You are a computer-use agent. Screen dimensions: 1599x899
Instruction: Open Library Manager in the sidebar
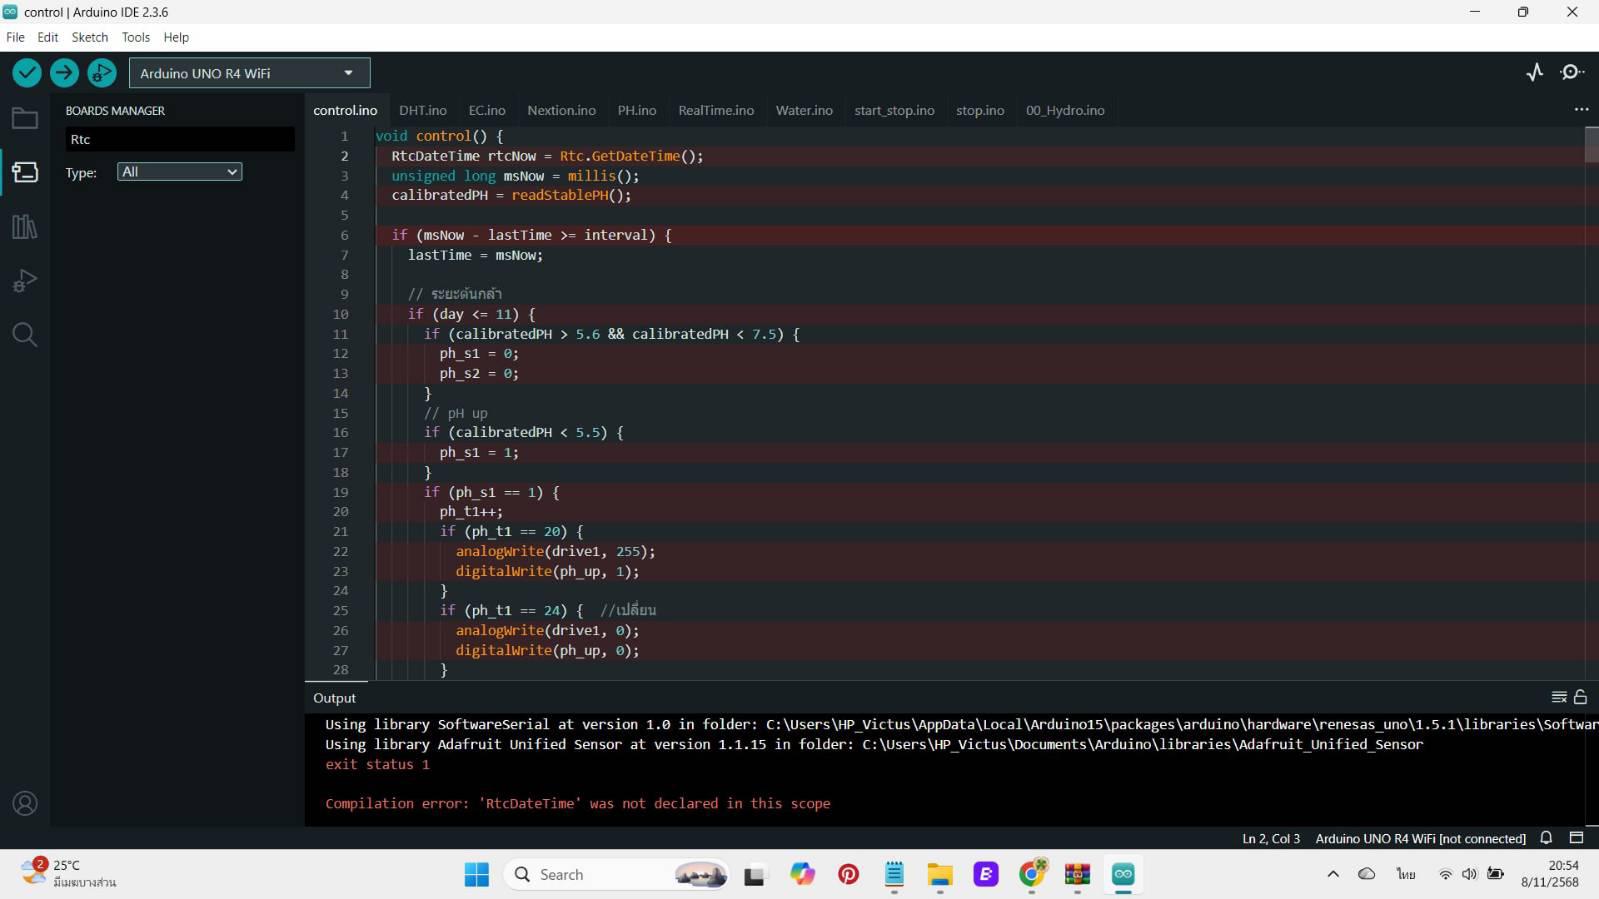(x=25, y=227)
